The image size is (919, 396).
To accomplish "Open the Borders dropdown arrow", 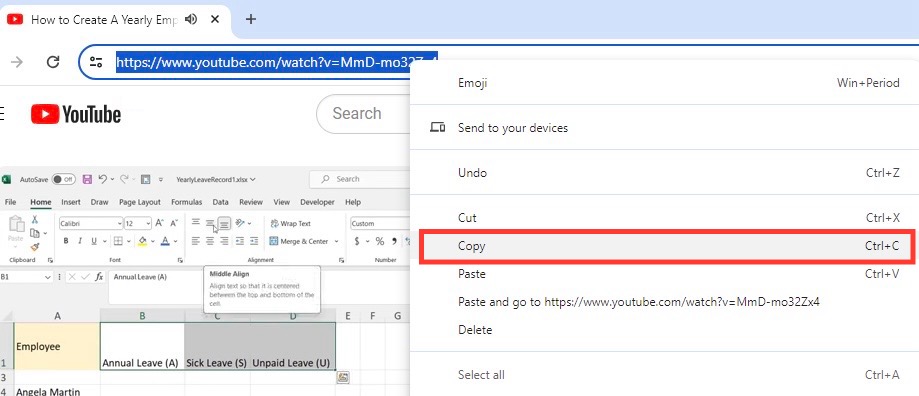I will tap(128, 241).
